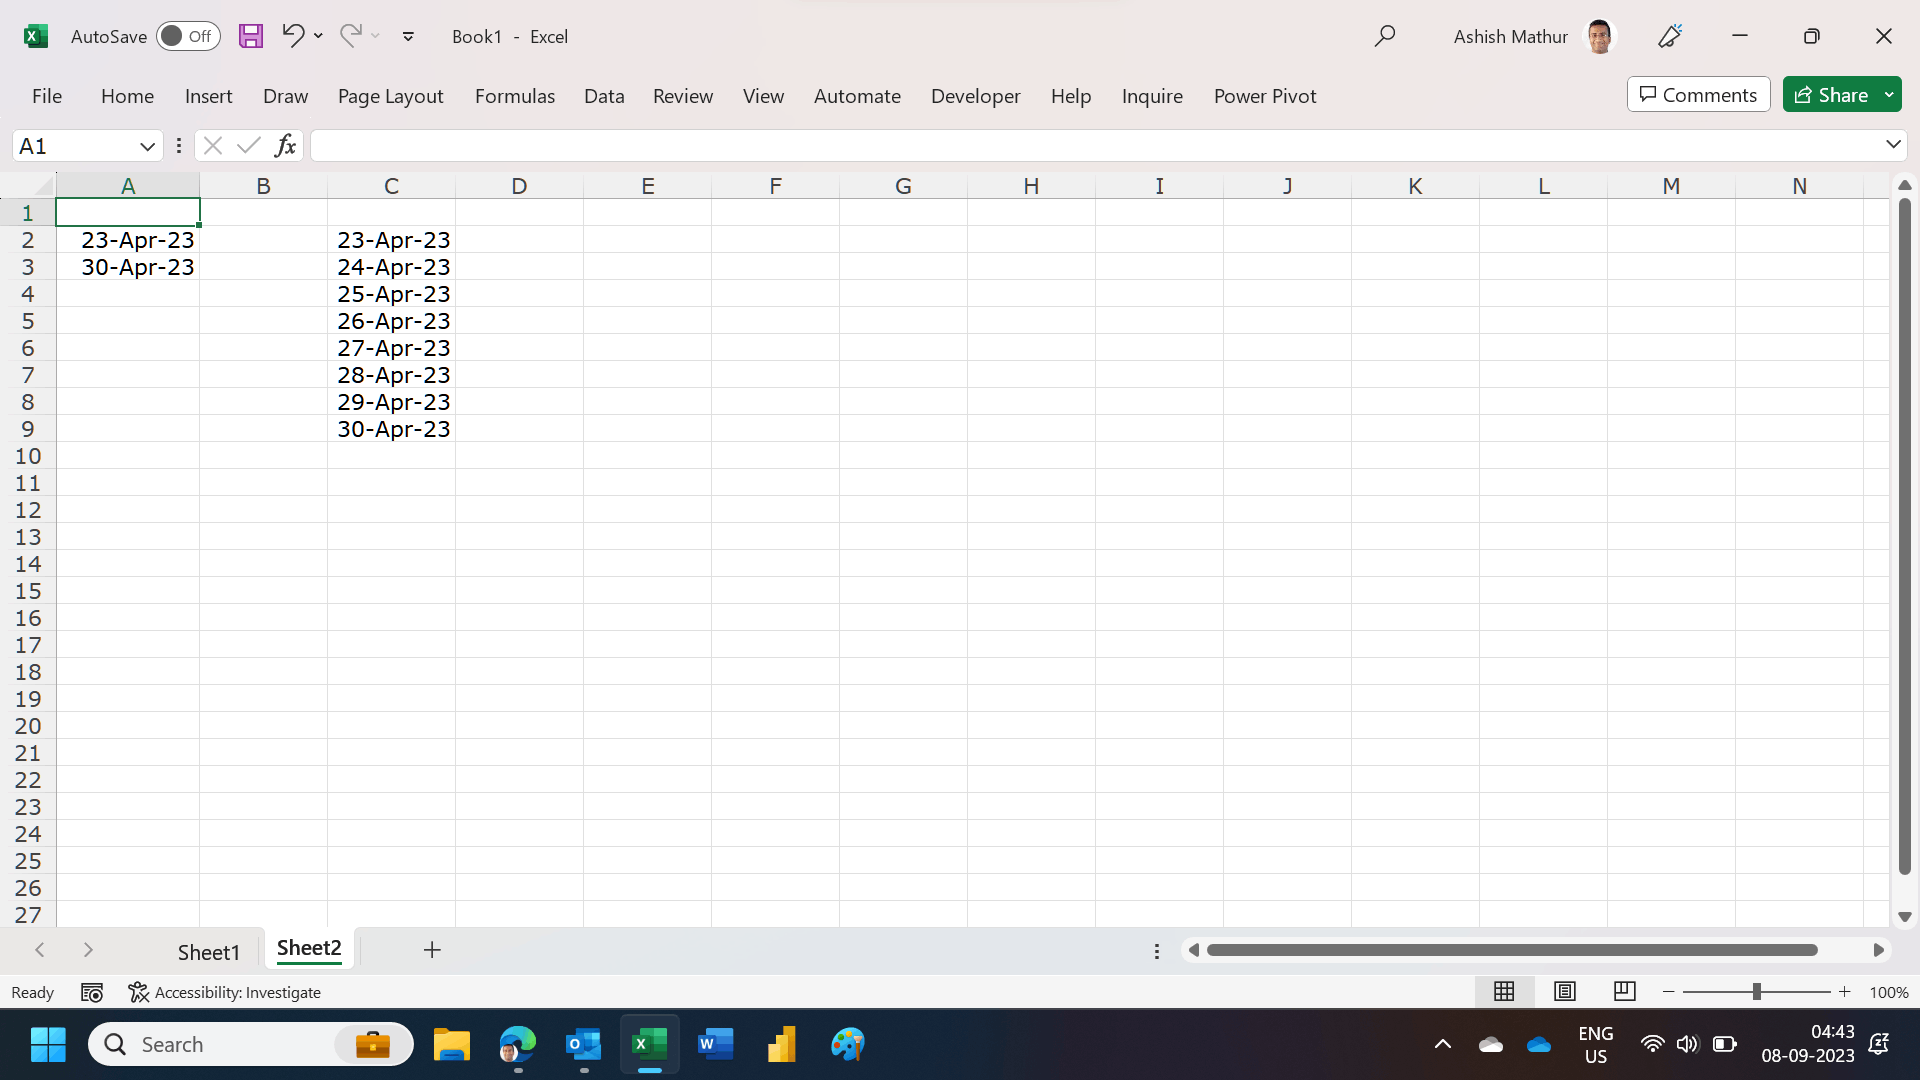Open the Name Box dropdown arrow
The width and height of the screenshot is (1920, 1080).
point(147,146)
